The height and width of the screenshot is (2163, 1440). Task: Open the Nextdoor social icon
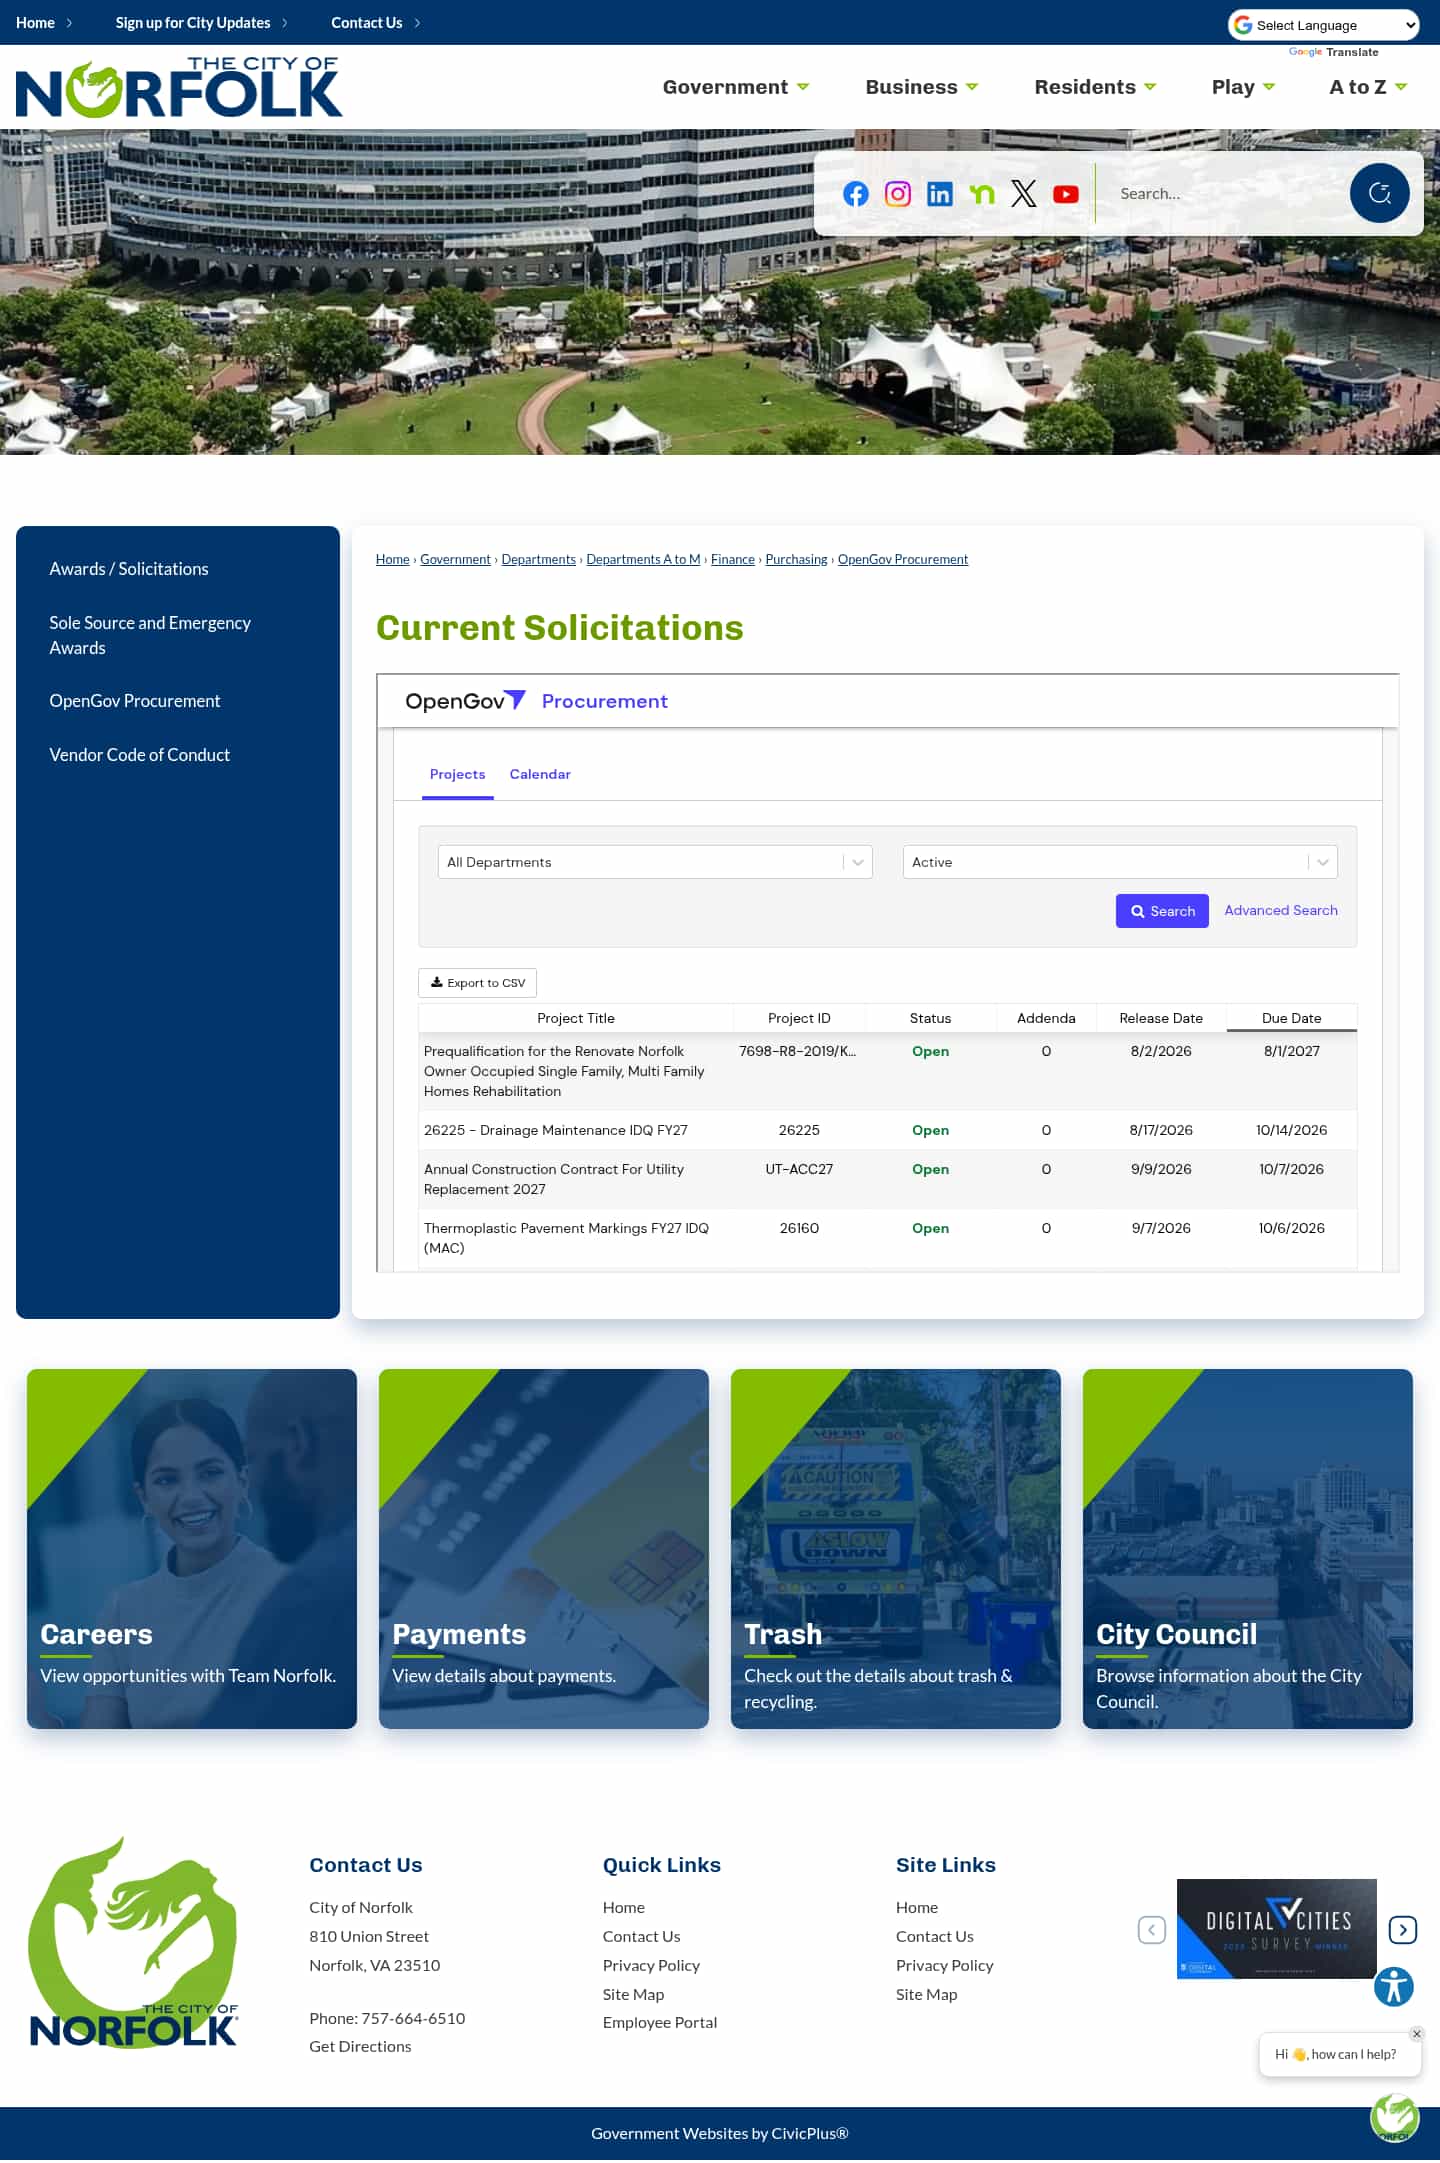tap(982, 194)
